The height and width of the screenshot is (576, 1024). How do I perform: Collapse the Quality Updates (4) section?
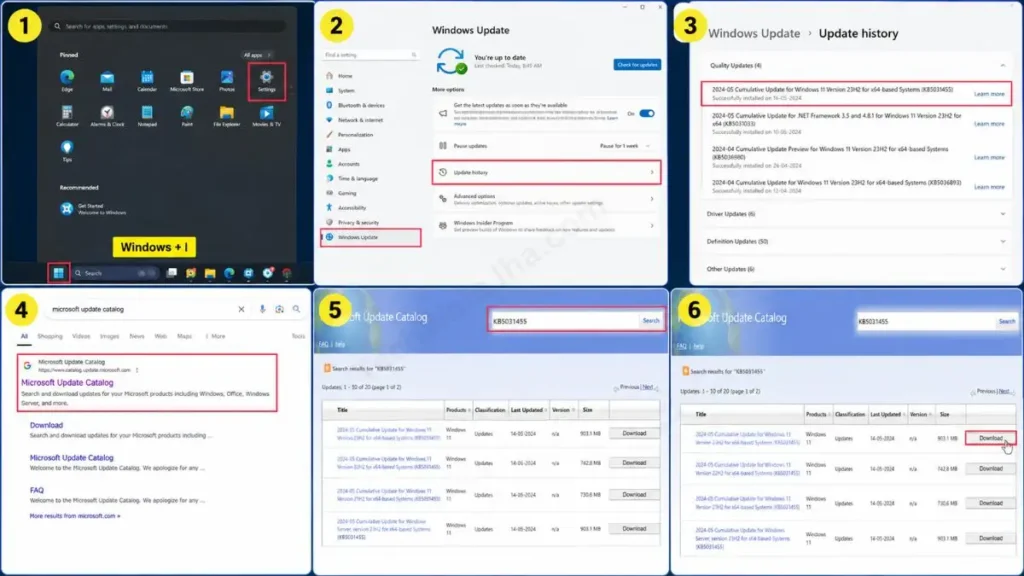pos(1002,65)
